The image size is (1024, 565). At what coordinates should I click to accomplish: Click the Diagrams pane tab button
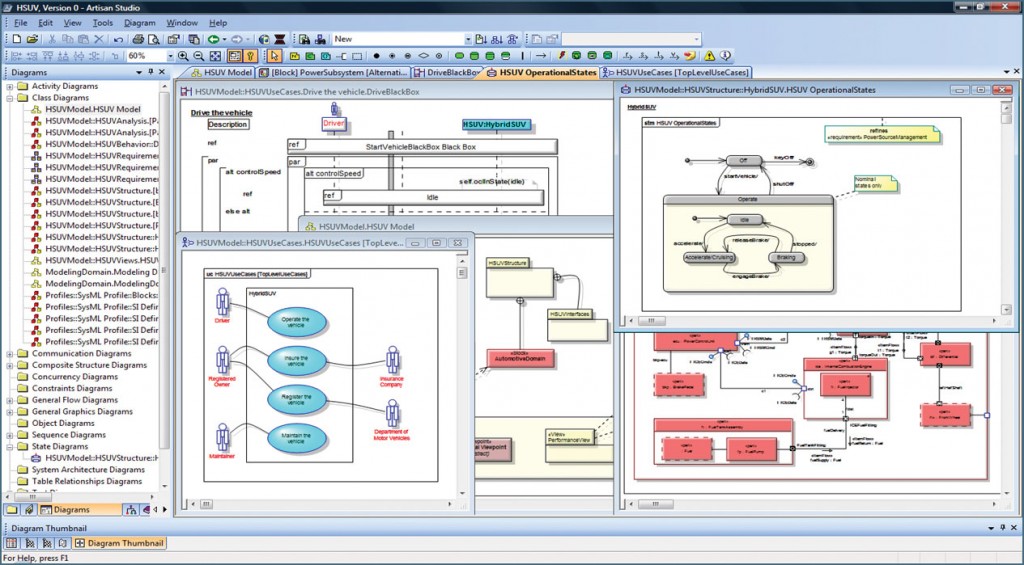[80, 509]
